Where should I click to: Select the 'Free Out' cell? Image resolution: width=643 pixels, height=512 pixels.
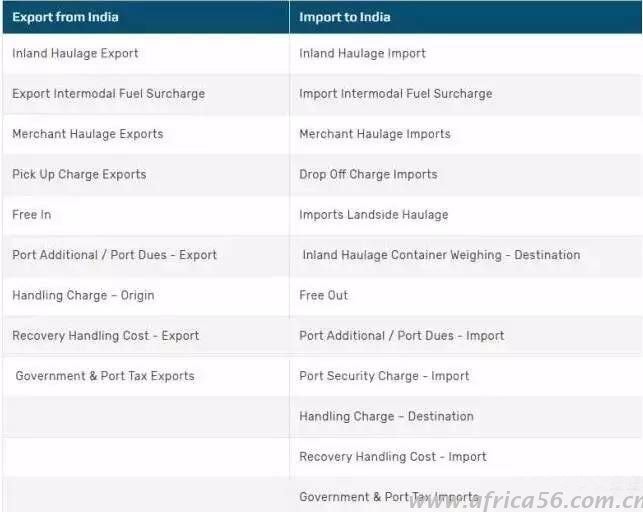point(323,296)
